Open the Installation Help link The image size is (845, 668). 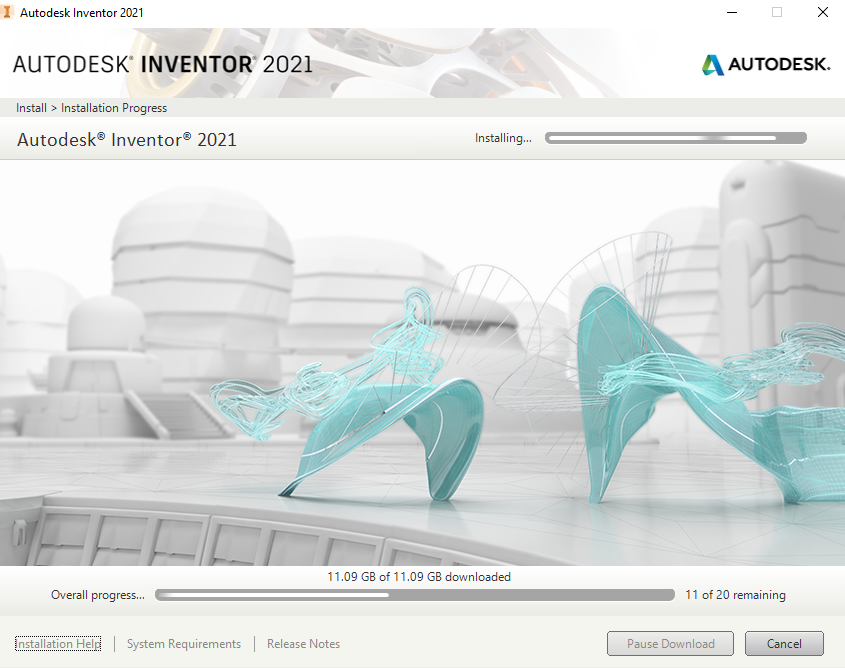tap(57, 643)
